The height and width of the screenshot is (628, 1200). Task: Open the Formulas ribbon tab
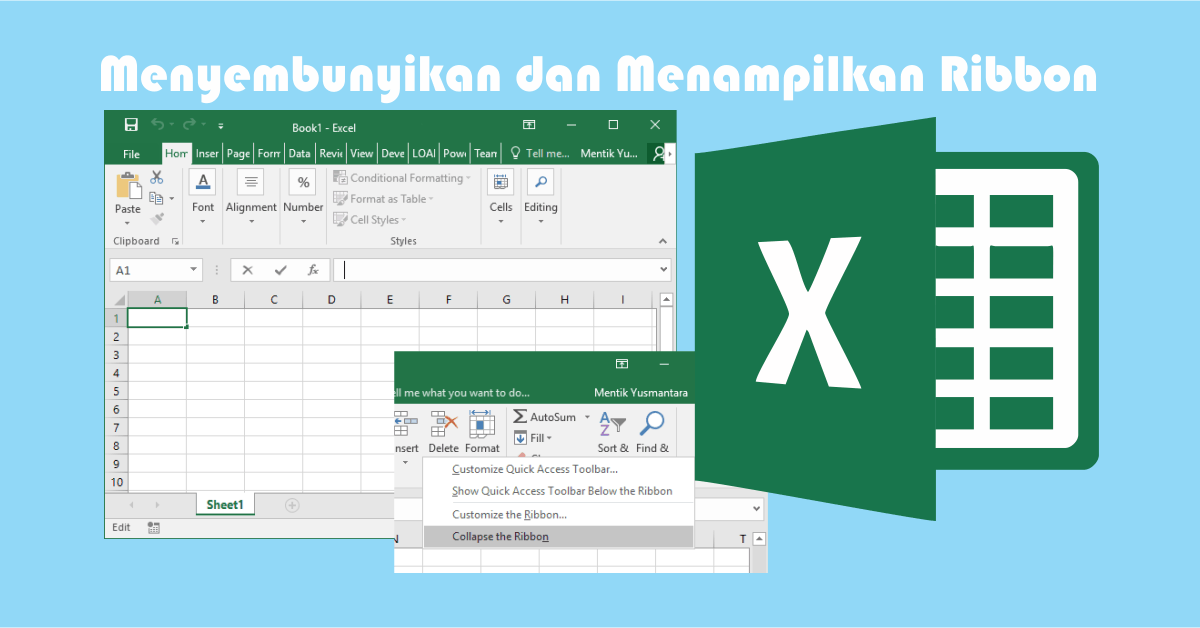tap(269, 154)
